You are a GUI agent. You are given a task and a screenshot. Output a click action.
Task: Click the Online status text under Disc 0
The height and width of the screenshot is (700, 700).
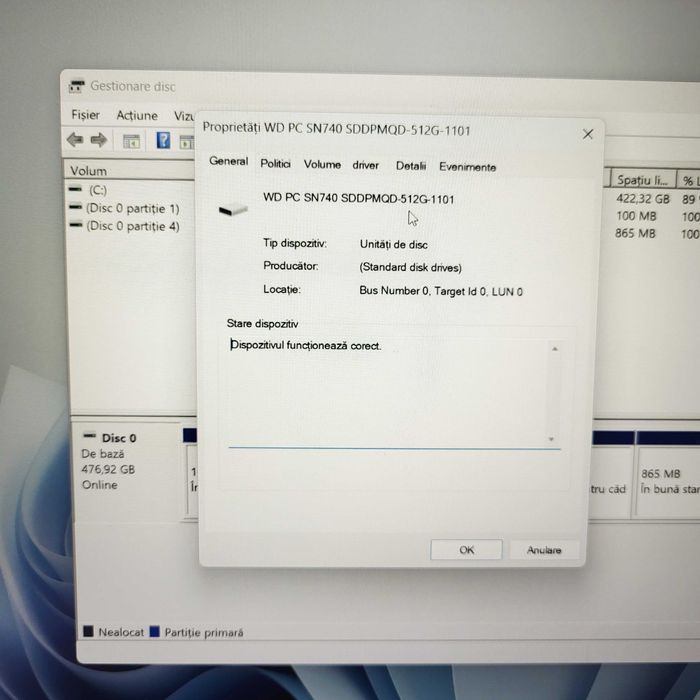click(100, 485)
